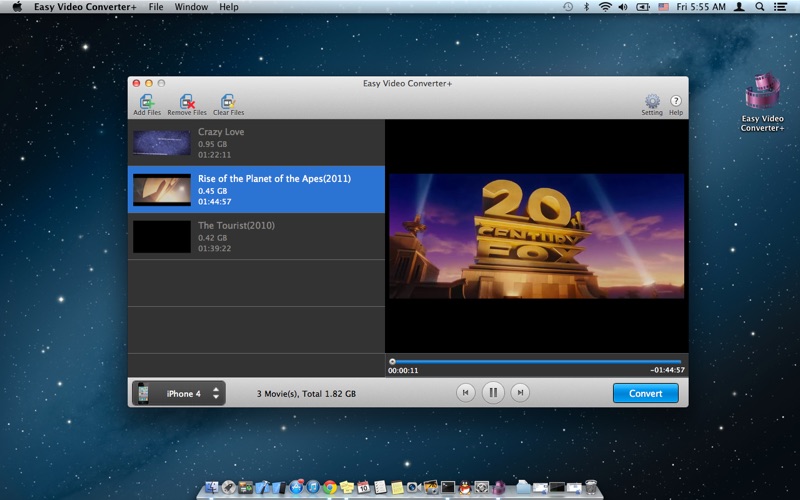Open the US flag input menu
The height and width of the screenshot is (500, 800).
(x=663, y=7)
